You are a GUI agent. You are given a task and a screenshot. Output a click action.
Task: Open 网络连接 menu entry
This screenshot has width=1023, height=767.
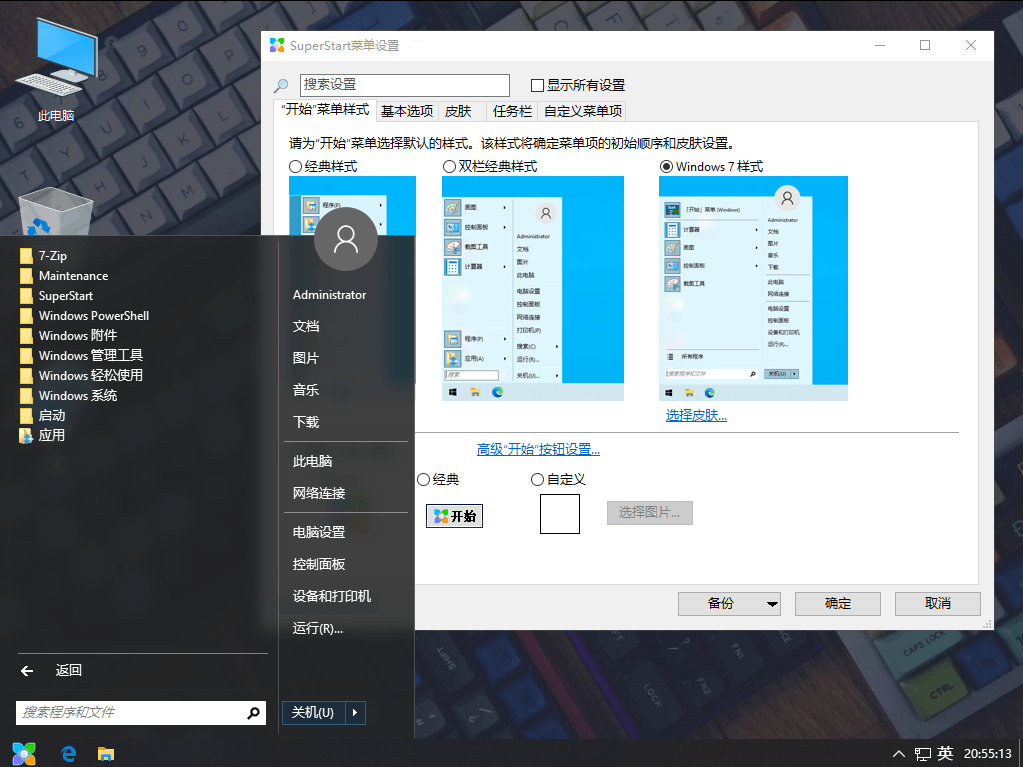coord(319,493)
